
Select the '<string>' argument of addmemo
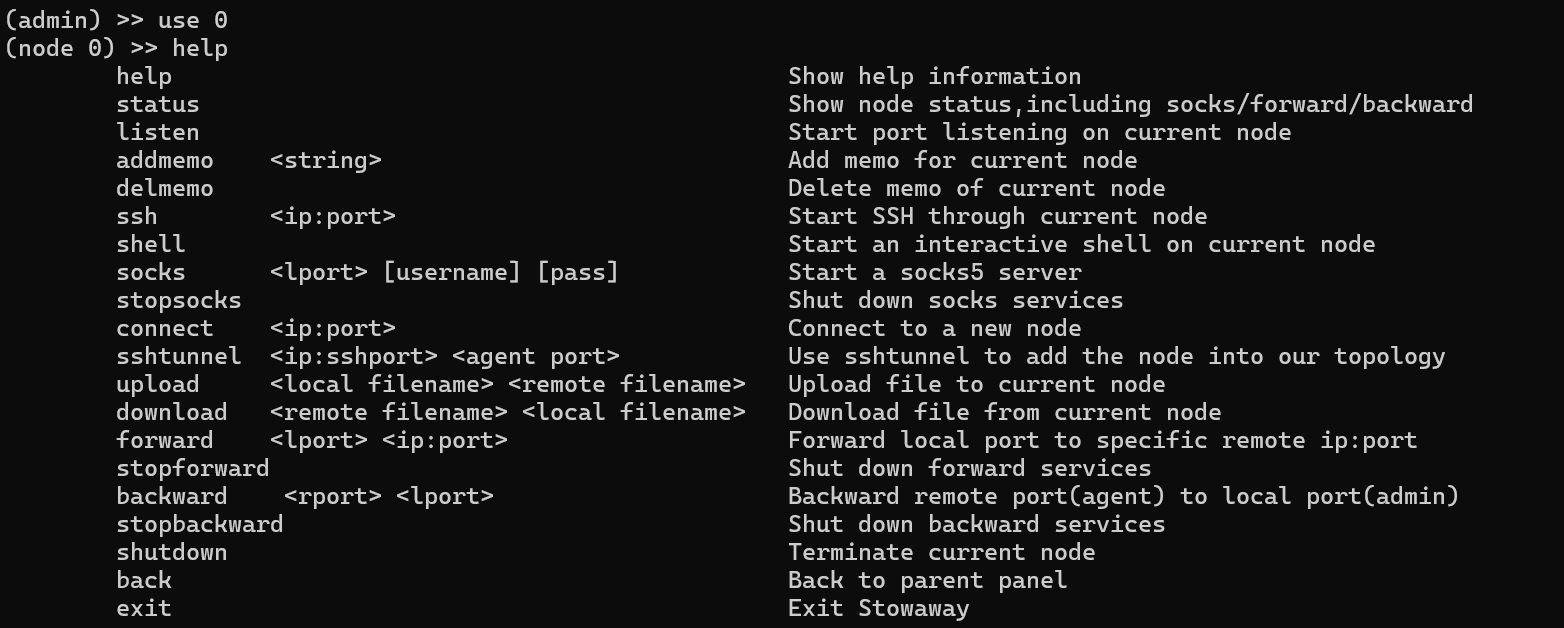(326, 160)
